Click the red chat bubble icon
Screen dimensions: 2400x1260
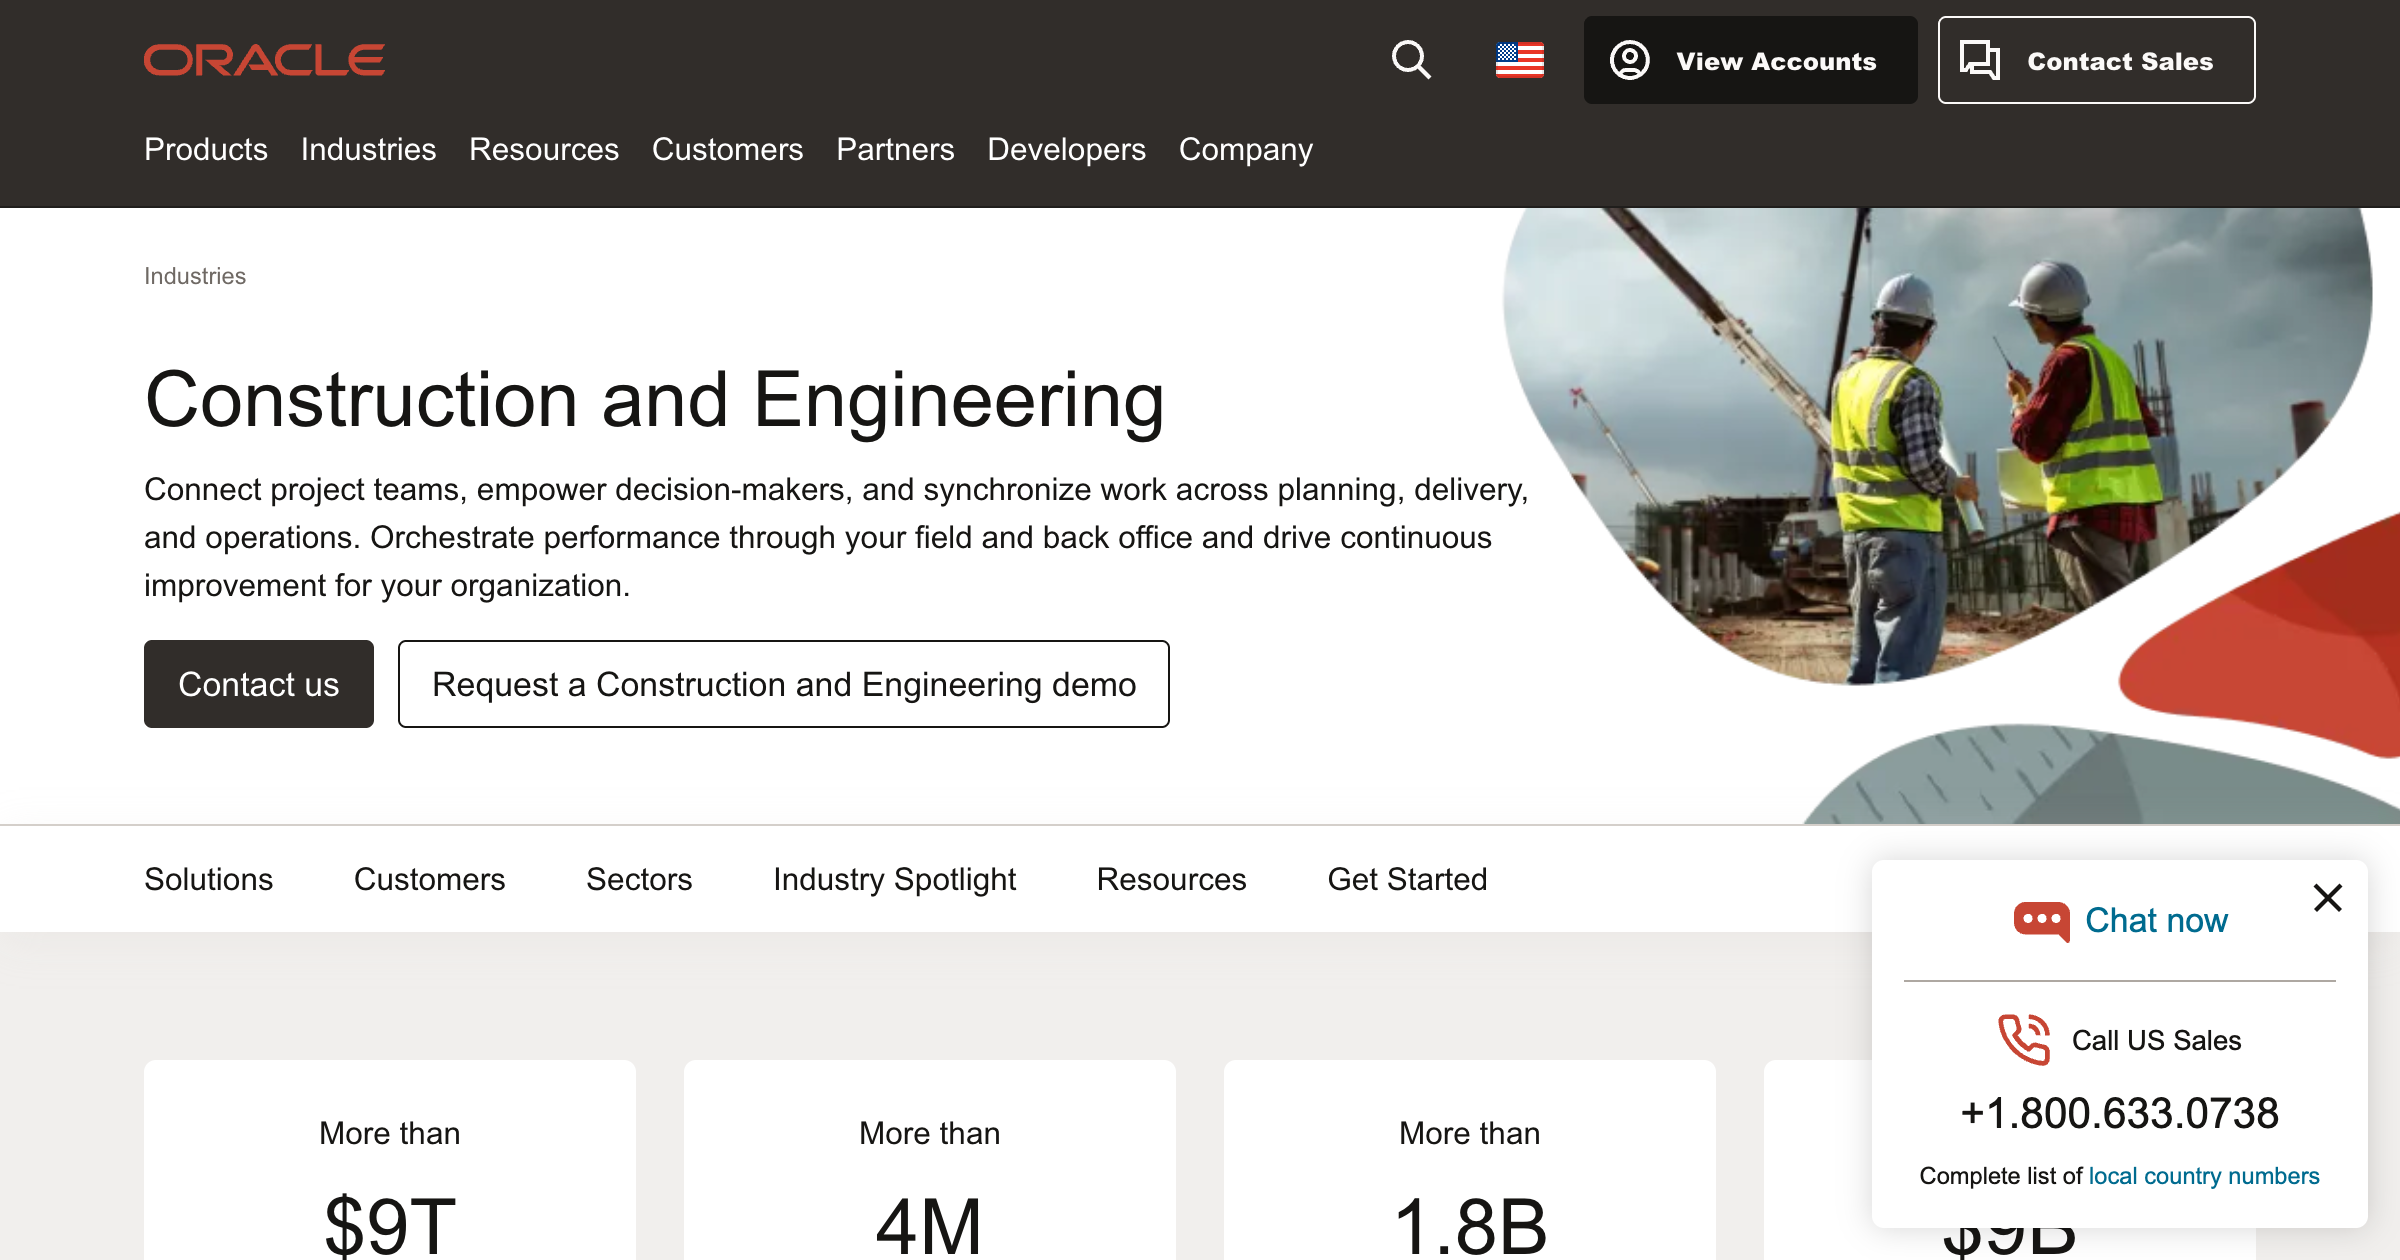[2041, 921]
